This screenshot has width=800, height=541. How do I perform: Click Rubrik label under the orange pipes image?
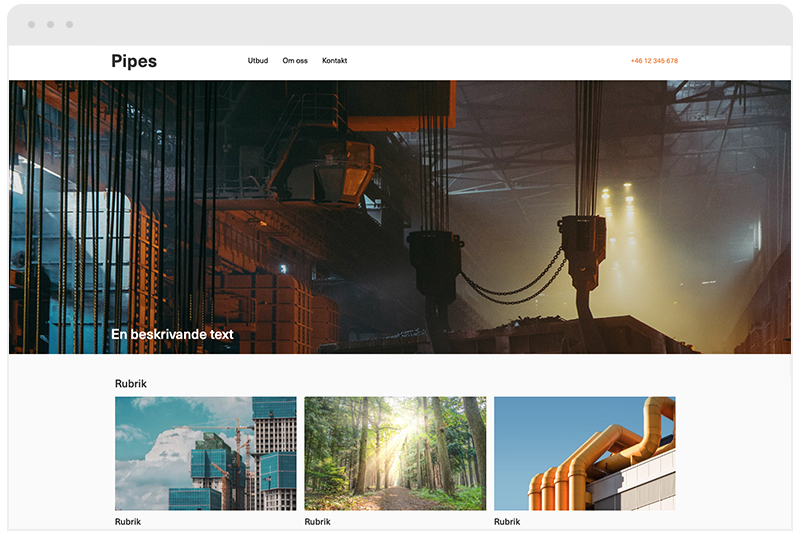[507, 522]
